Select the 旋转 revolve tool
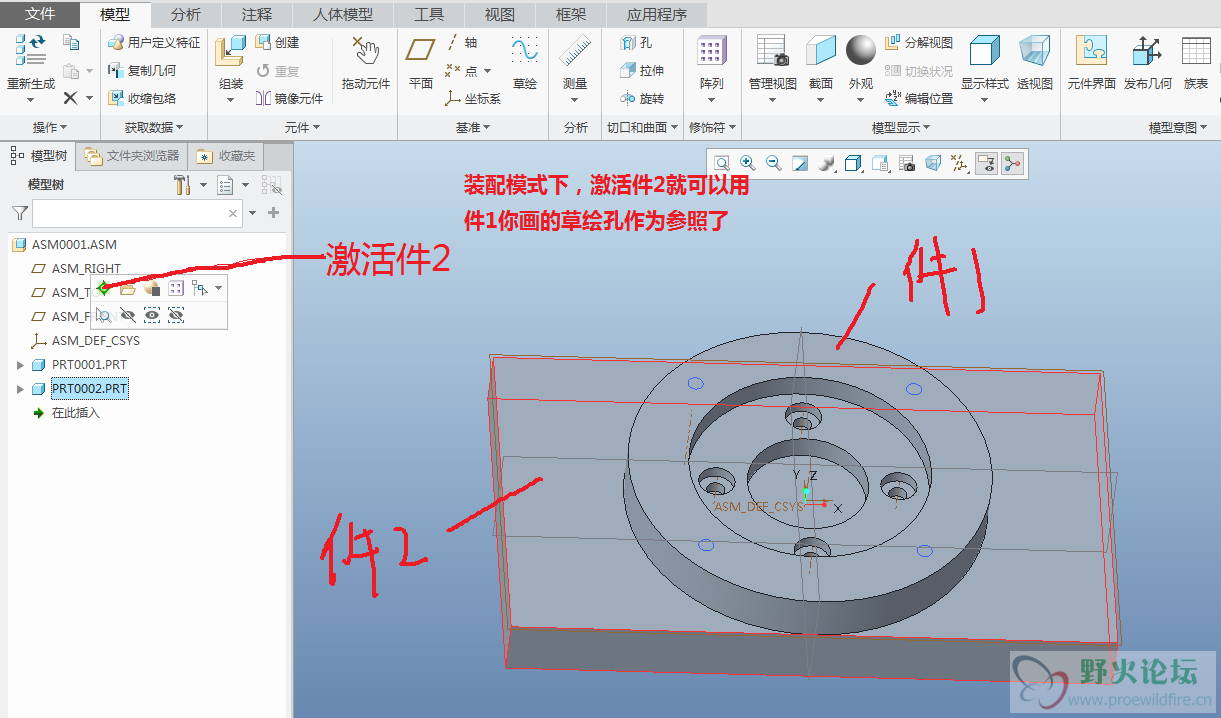The height and width of the screenshot is (718, 1221). (x=641, y=98)
